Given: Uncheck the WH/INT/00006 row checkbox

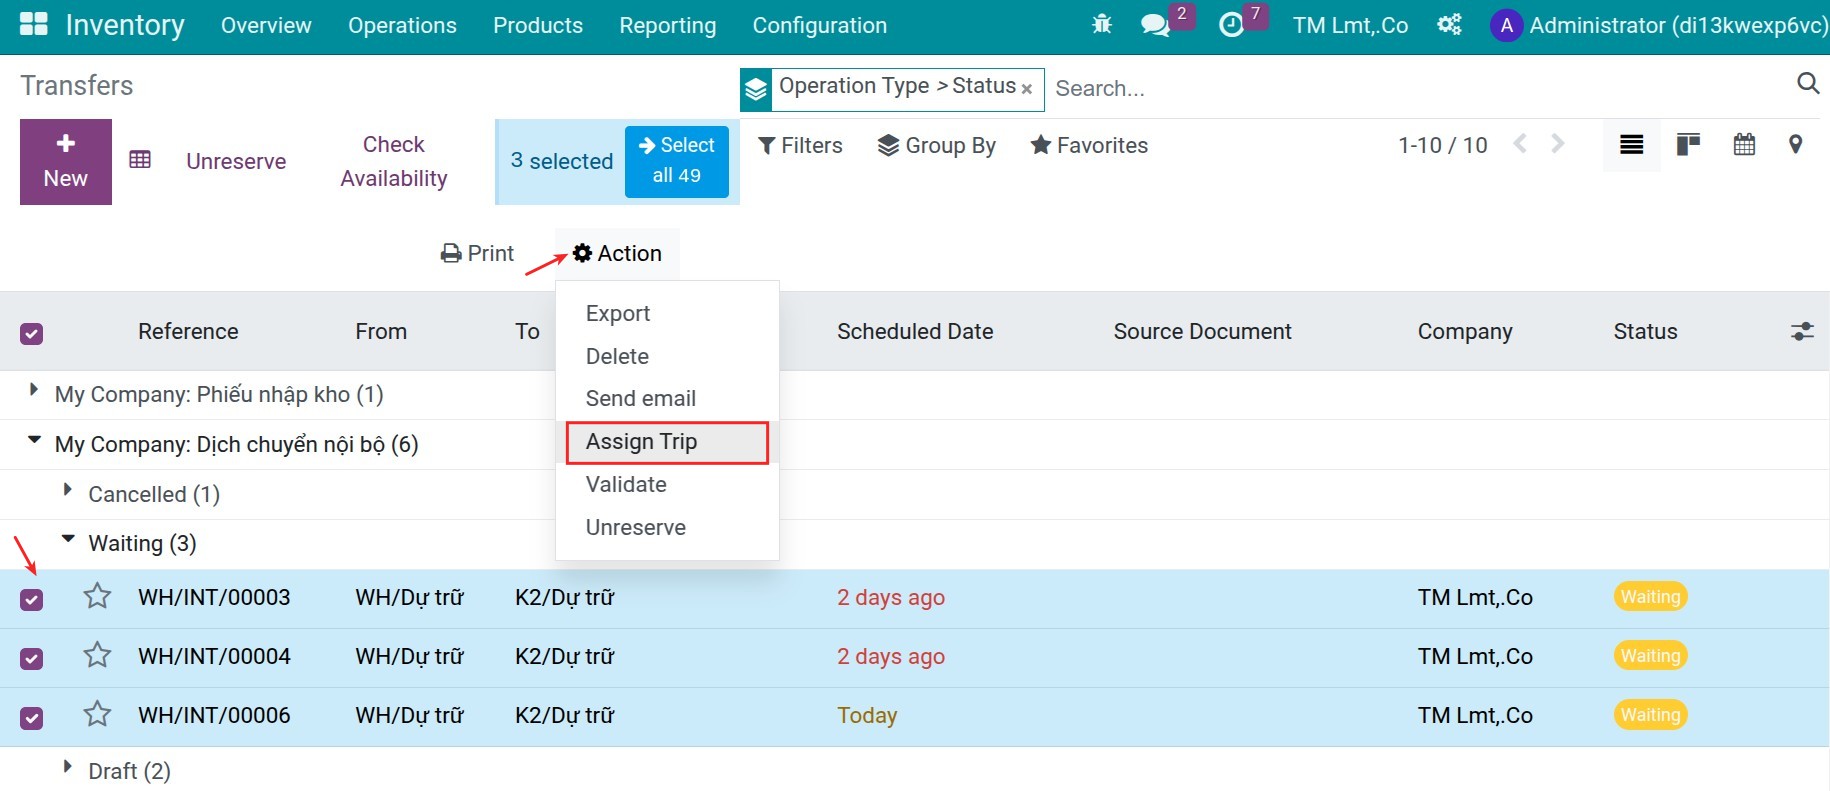Looking at the screenshot, I should point(32,717).
